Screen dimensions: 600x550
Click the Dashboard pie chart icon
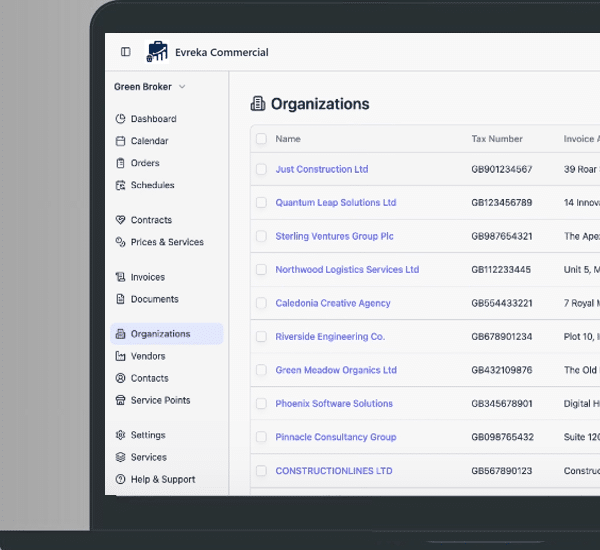click(120, 119)
